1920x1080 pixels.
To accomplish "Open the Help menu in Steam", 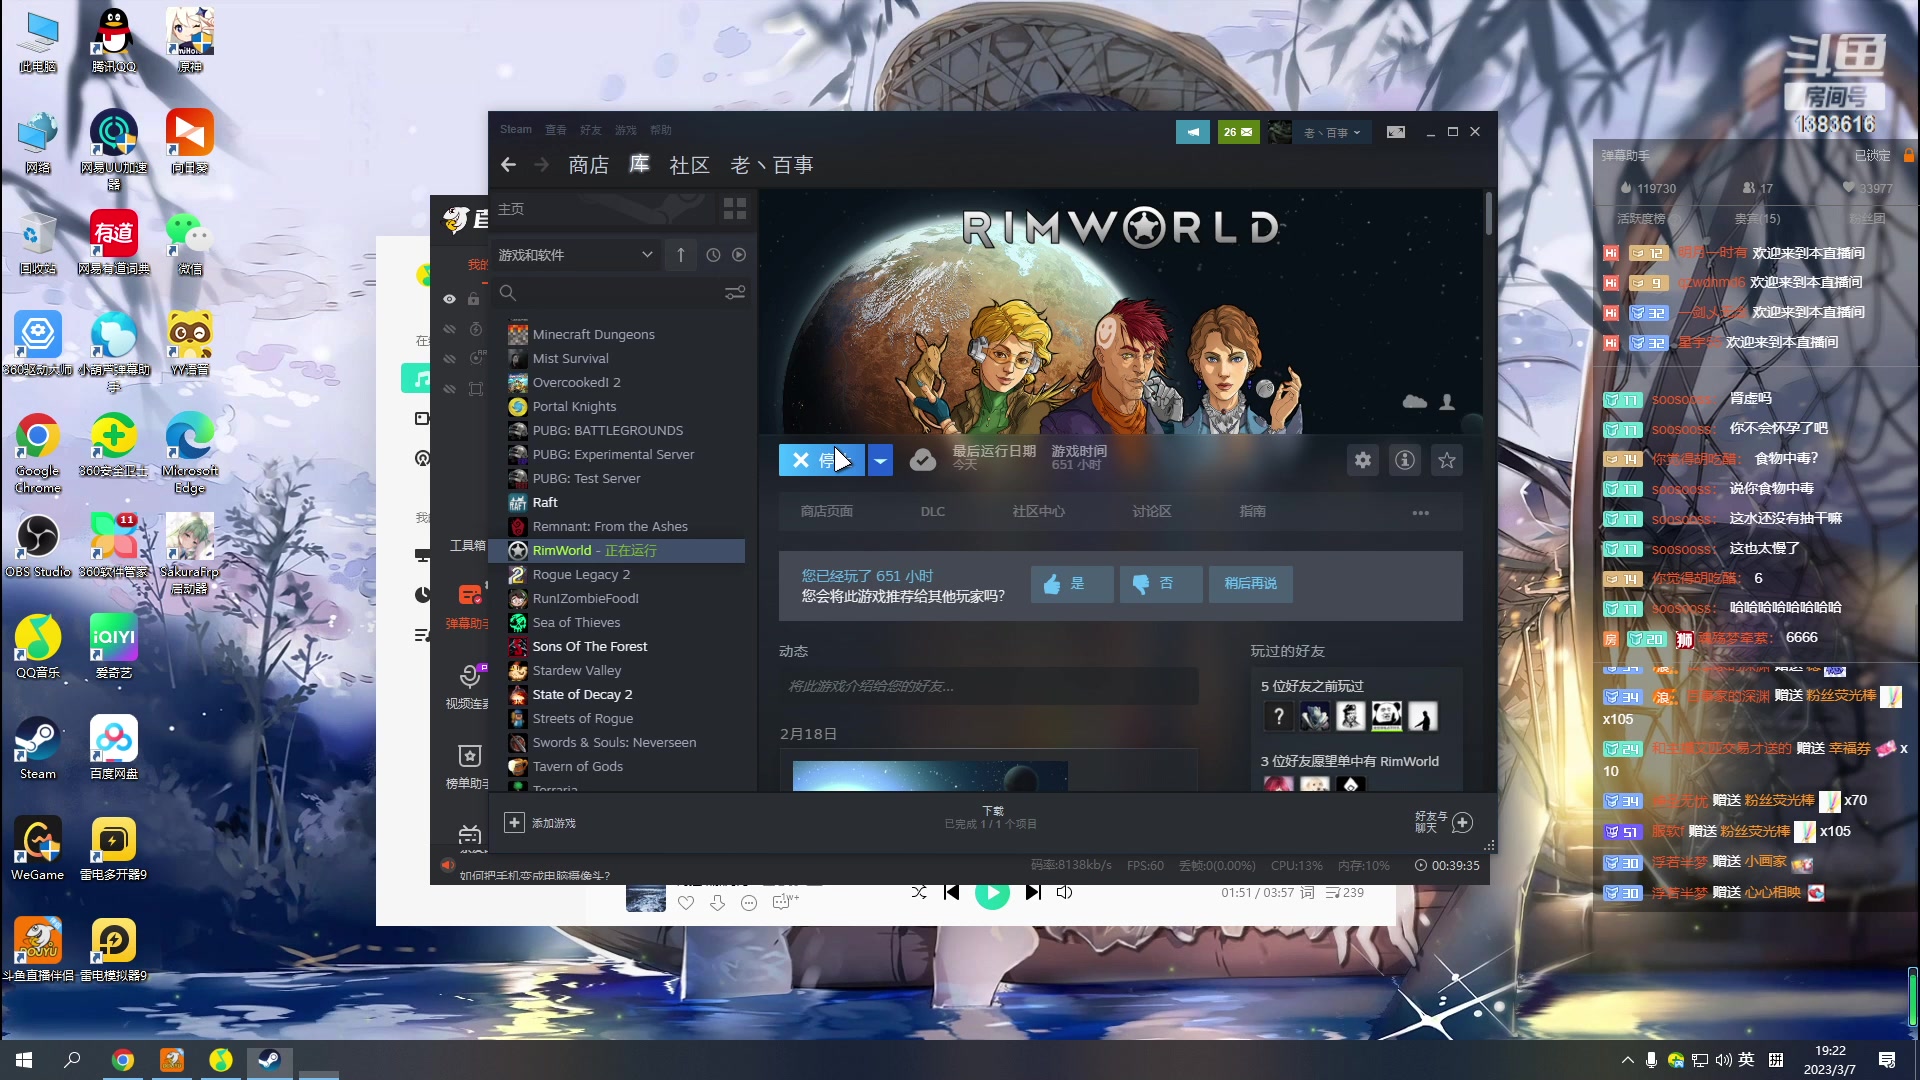I will (x=661, y=130).
